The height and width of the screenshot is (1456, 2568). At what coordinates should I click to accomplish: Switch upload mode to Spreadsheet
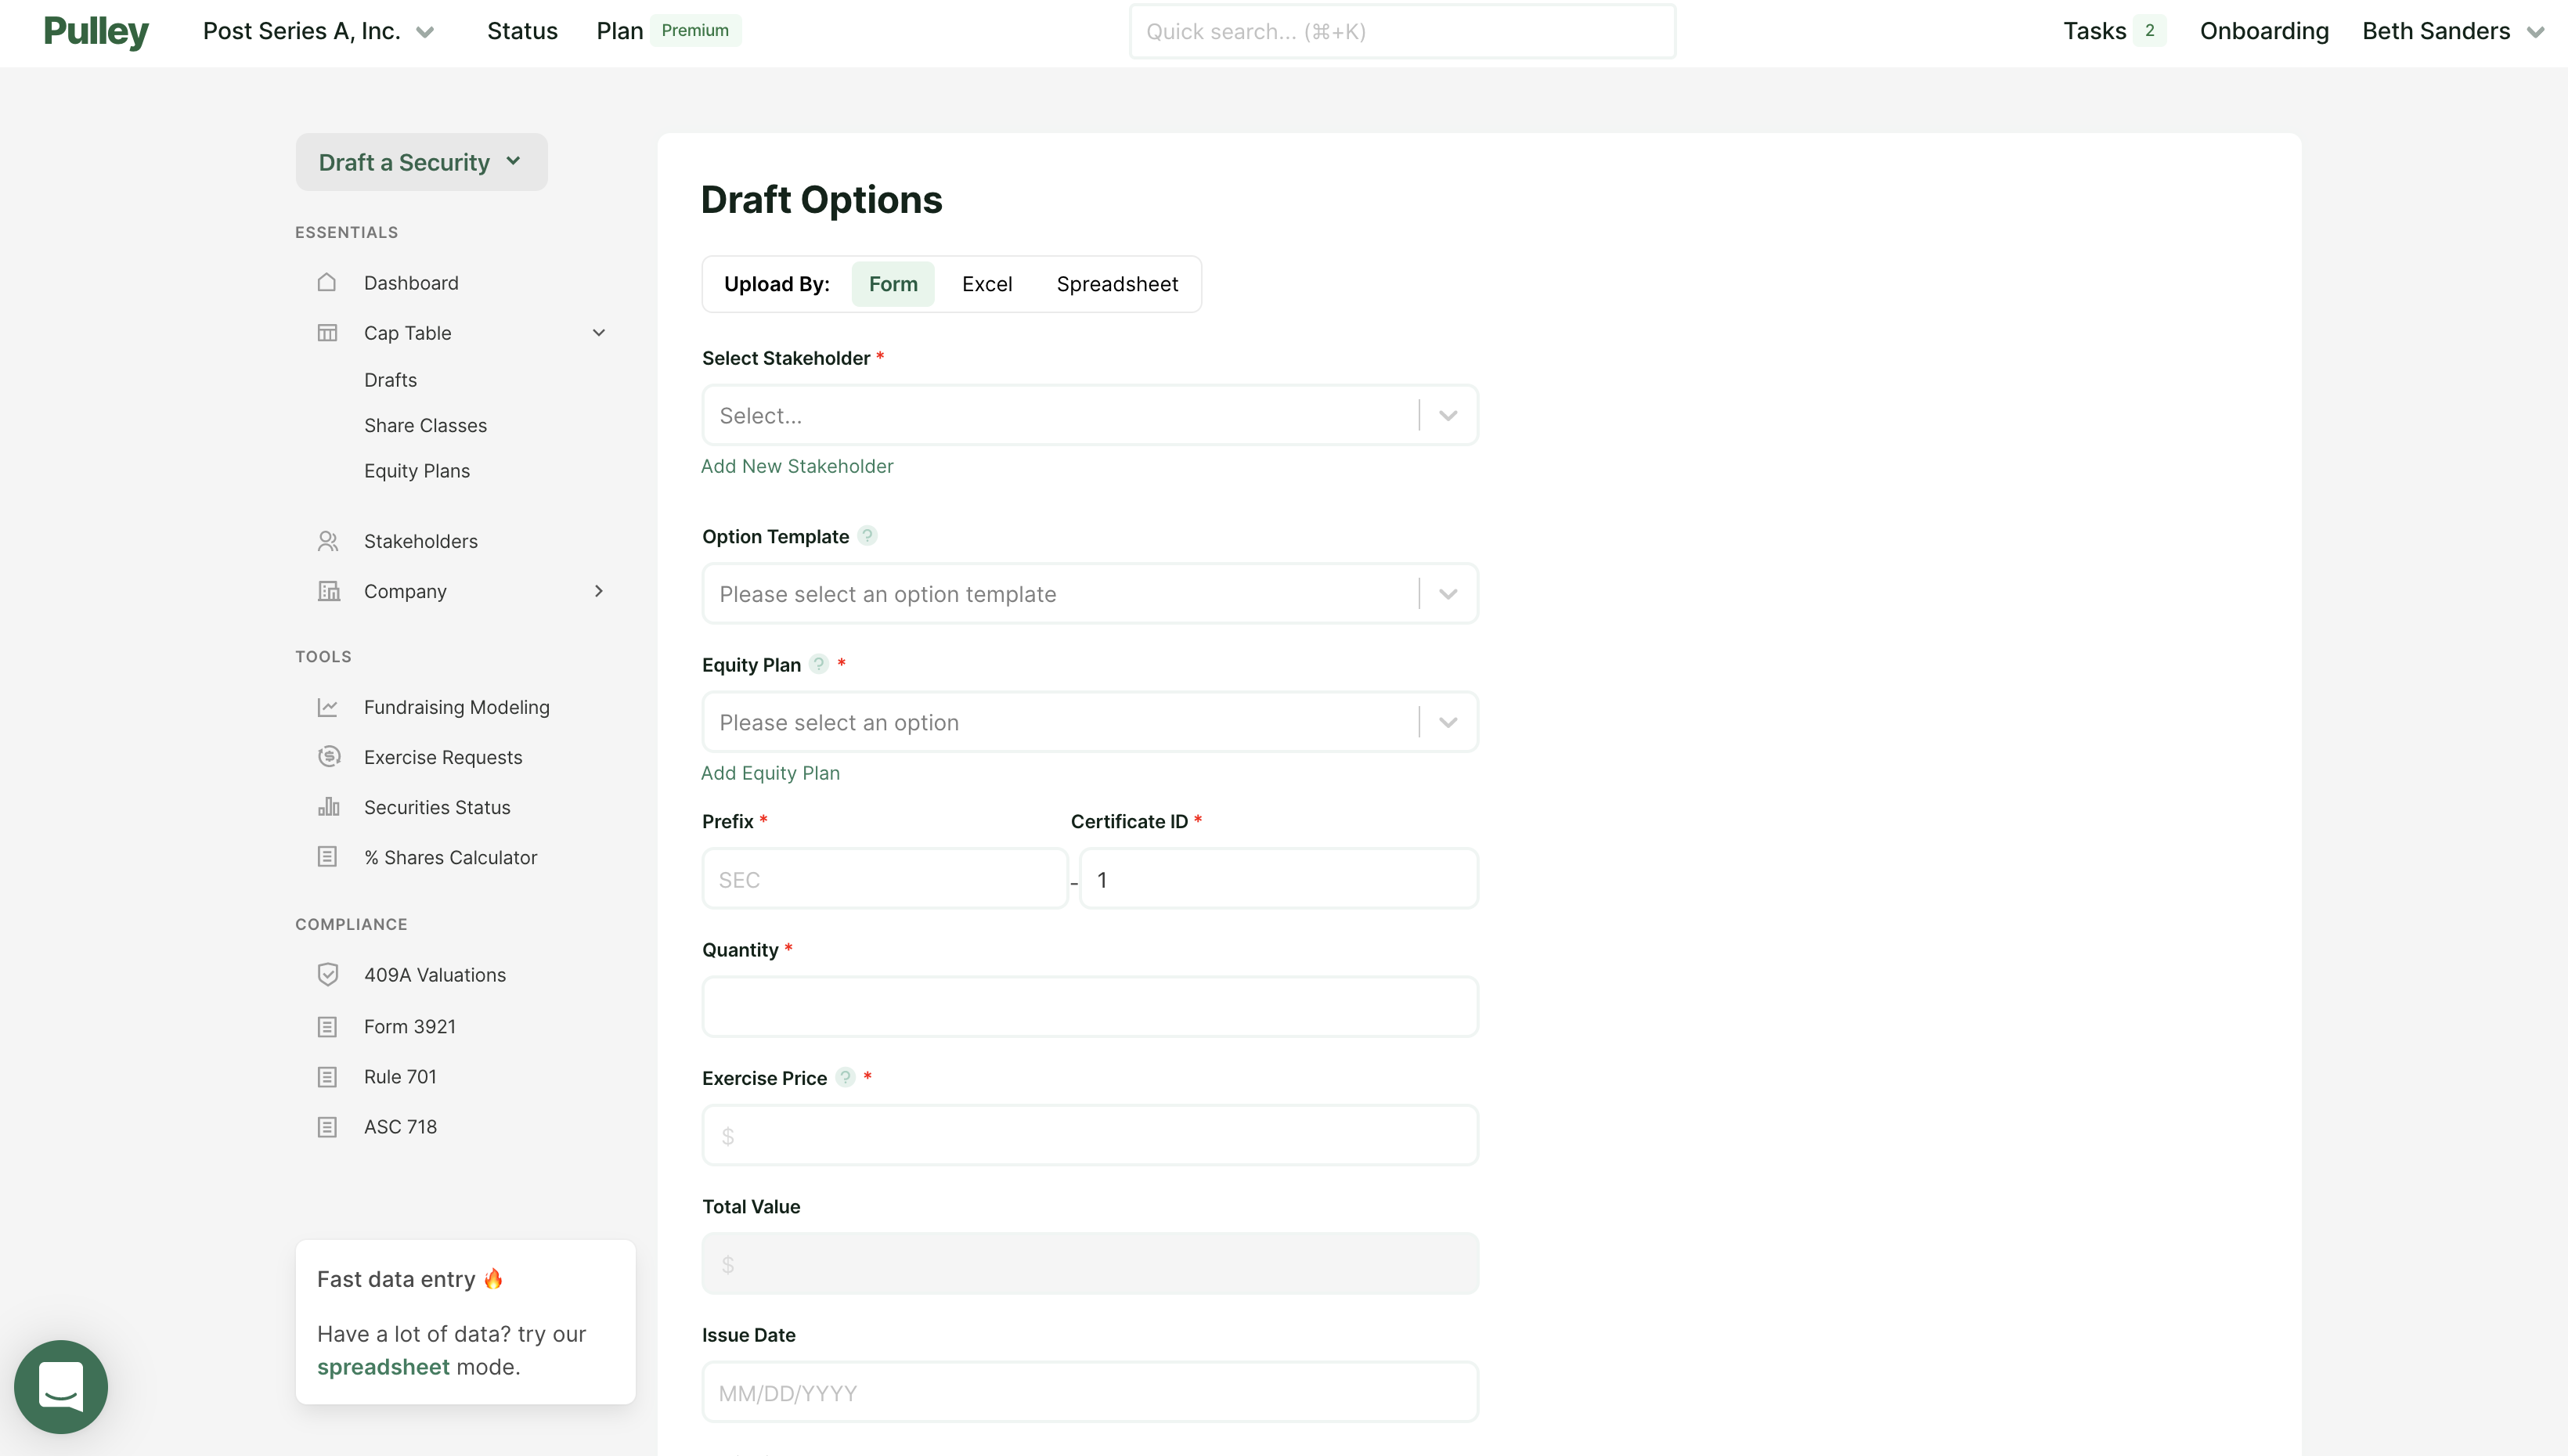coord(1117,283)
